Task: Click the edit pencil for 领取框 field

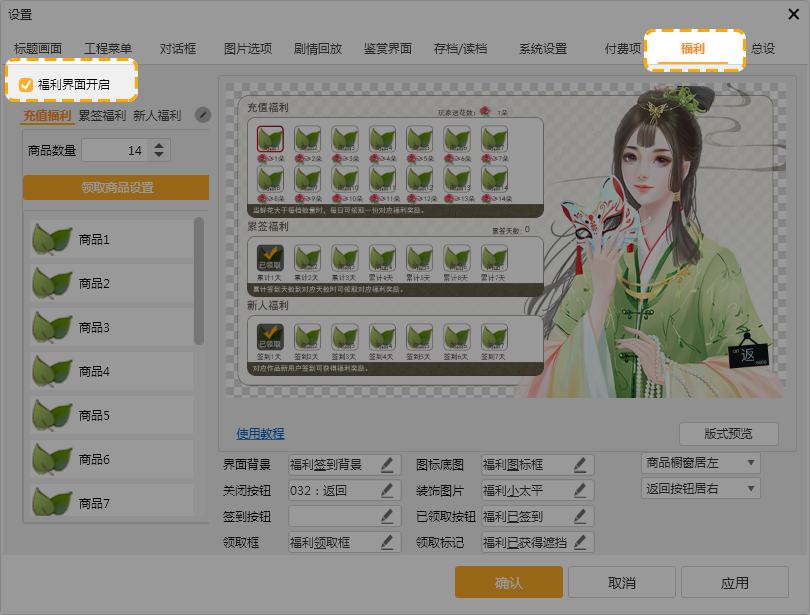Action: (x=386, y=542)
